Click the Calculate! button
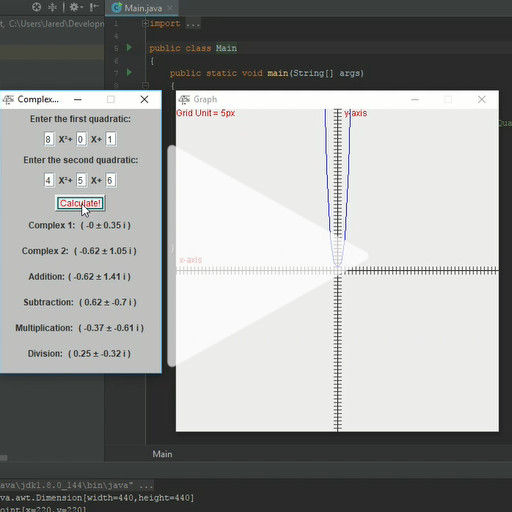This screenshot has height=512, width=512. (x=80, y=203)
